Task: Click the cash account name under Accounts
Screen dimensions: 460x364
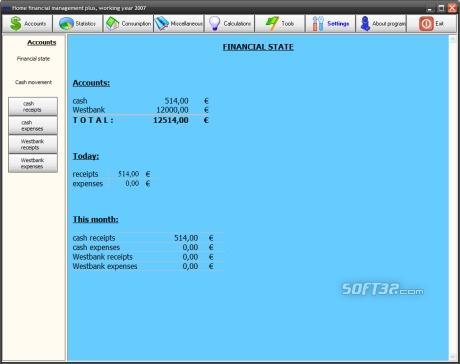Action: point(80,101)
